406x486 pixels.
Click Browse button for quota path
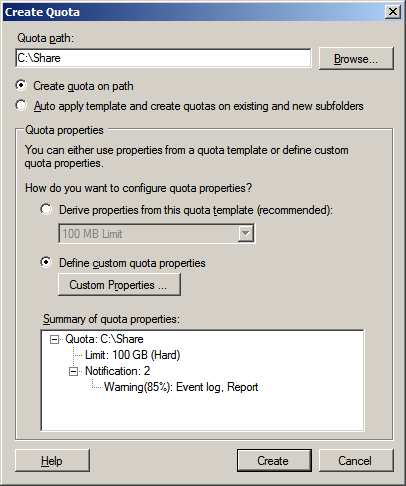point(356,59)
